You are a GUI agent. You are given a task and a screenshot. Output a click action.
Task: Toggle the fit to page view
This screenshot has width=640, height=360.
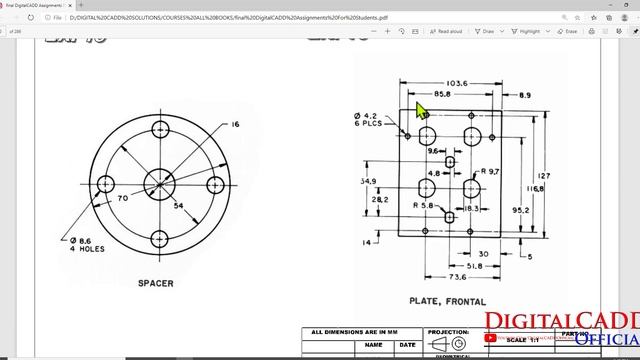[x=415, y=31]
